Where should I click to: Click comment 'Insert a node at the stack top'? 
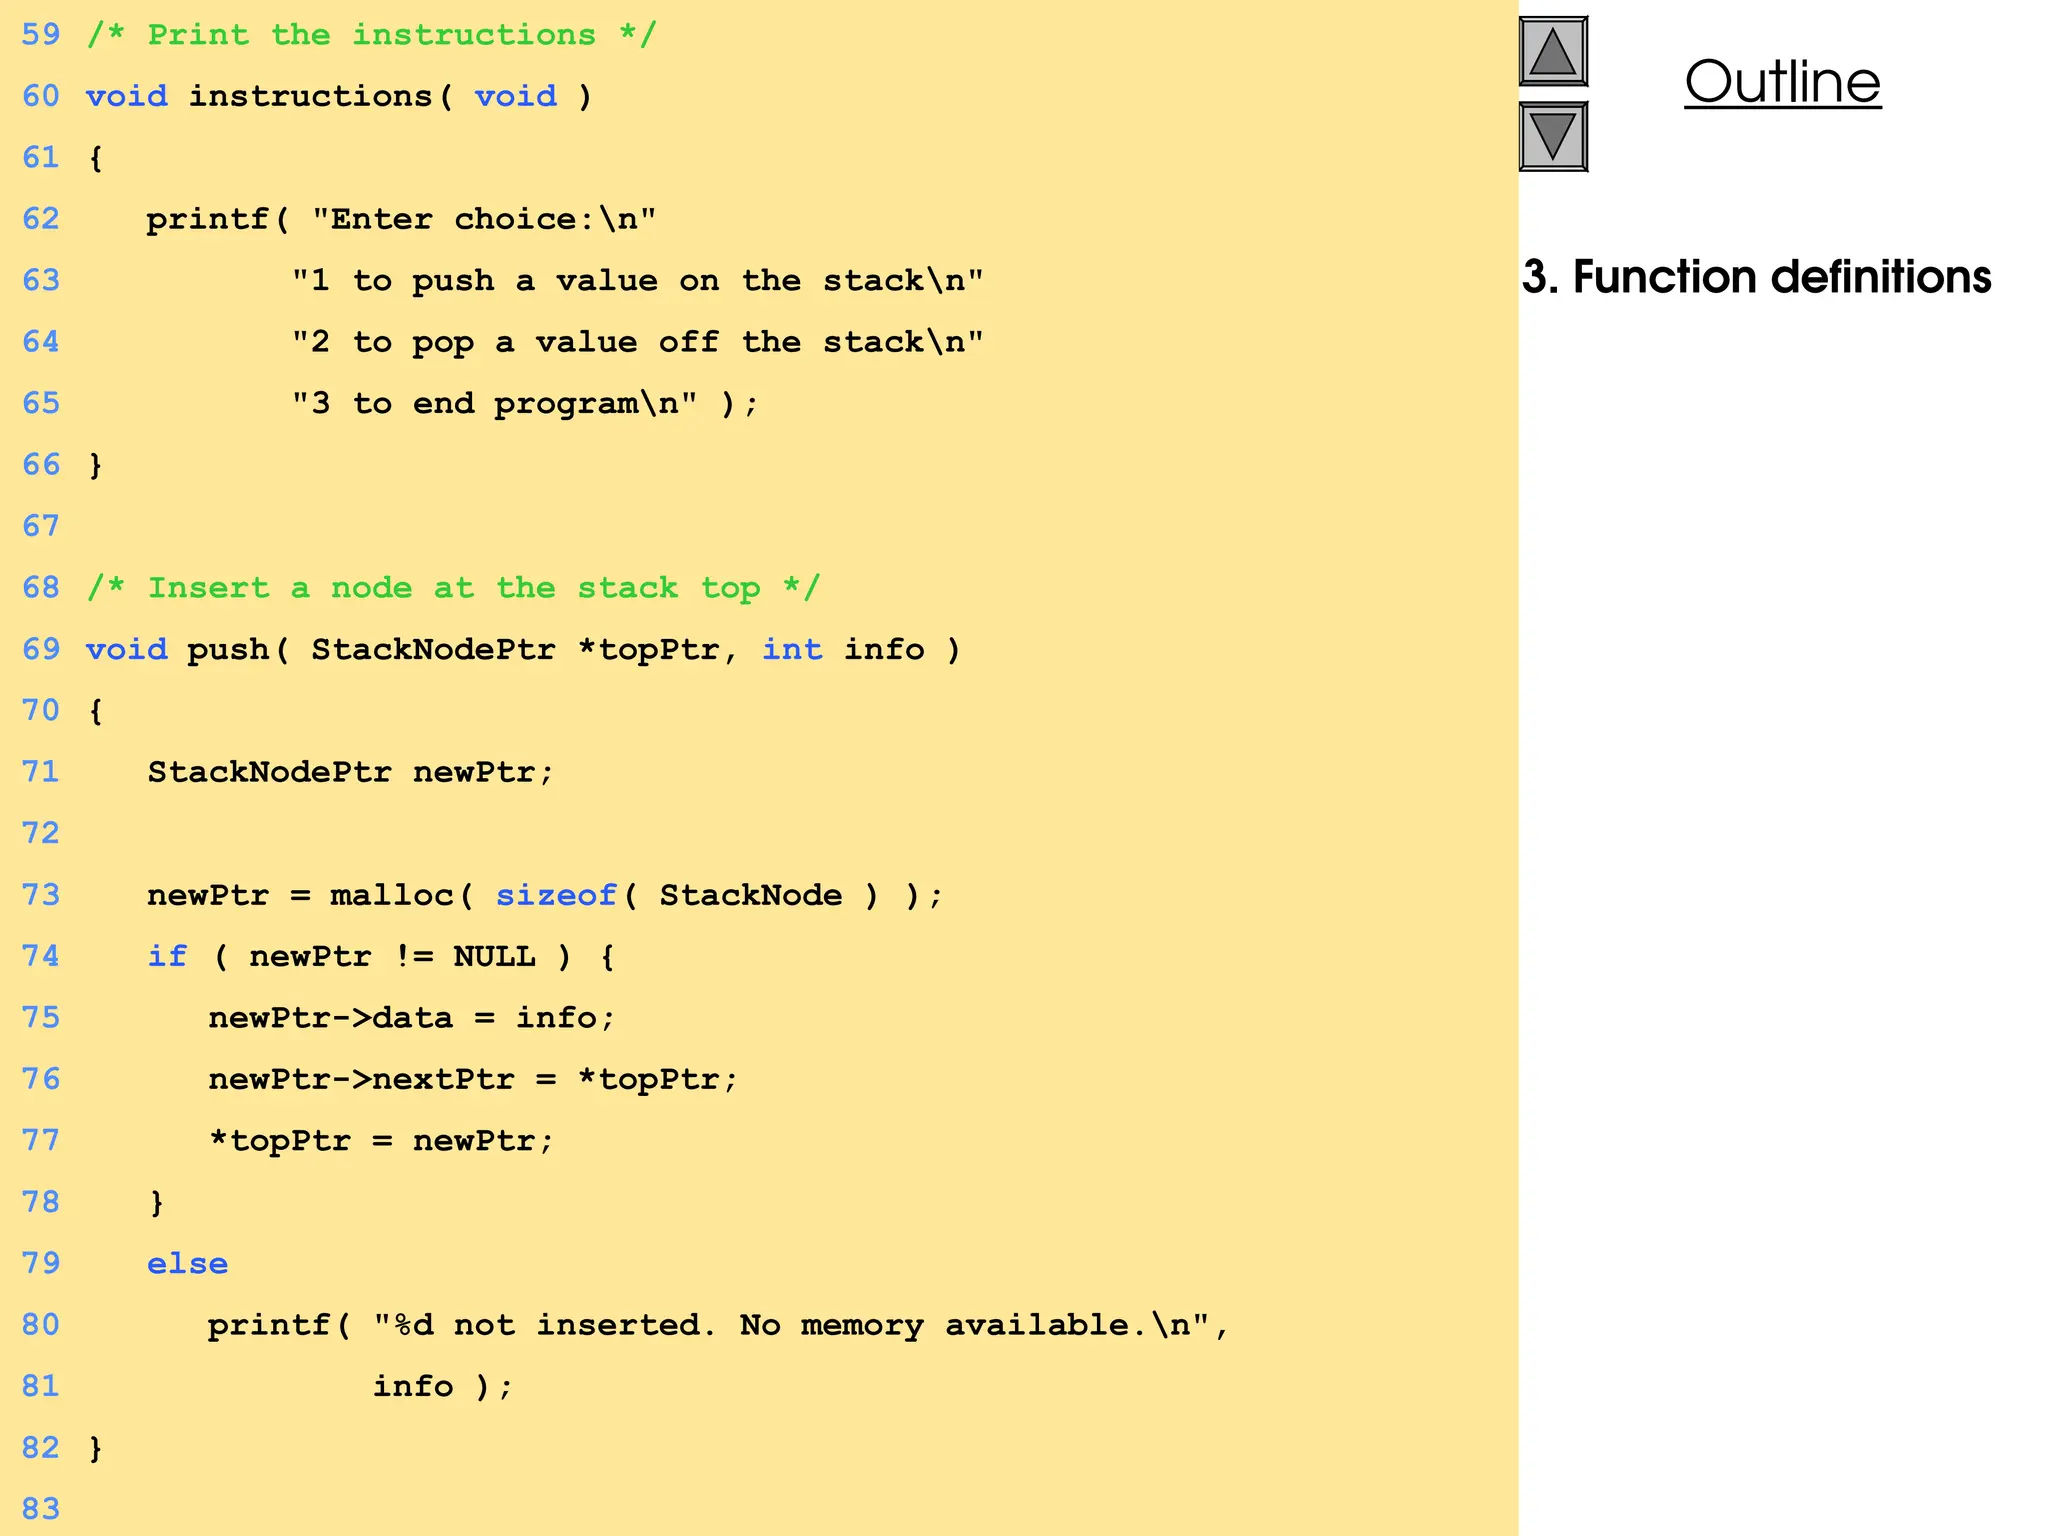[x=453, y=588]
